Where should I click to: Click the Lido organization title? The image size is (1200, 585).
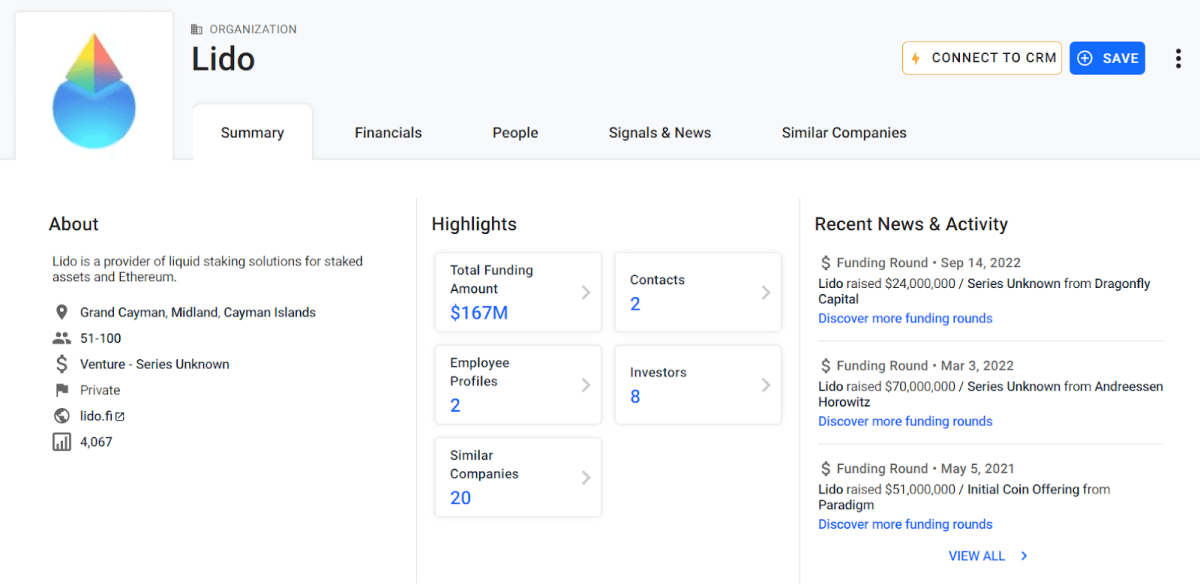[223, 59]
